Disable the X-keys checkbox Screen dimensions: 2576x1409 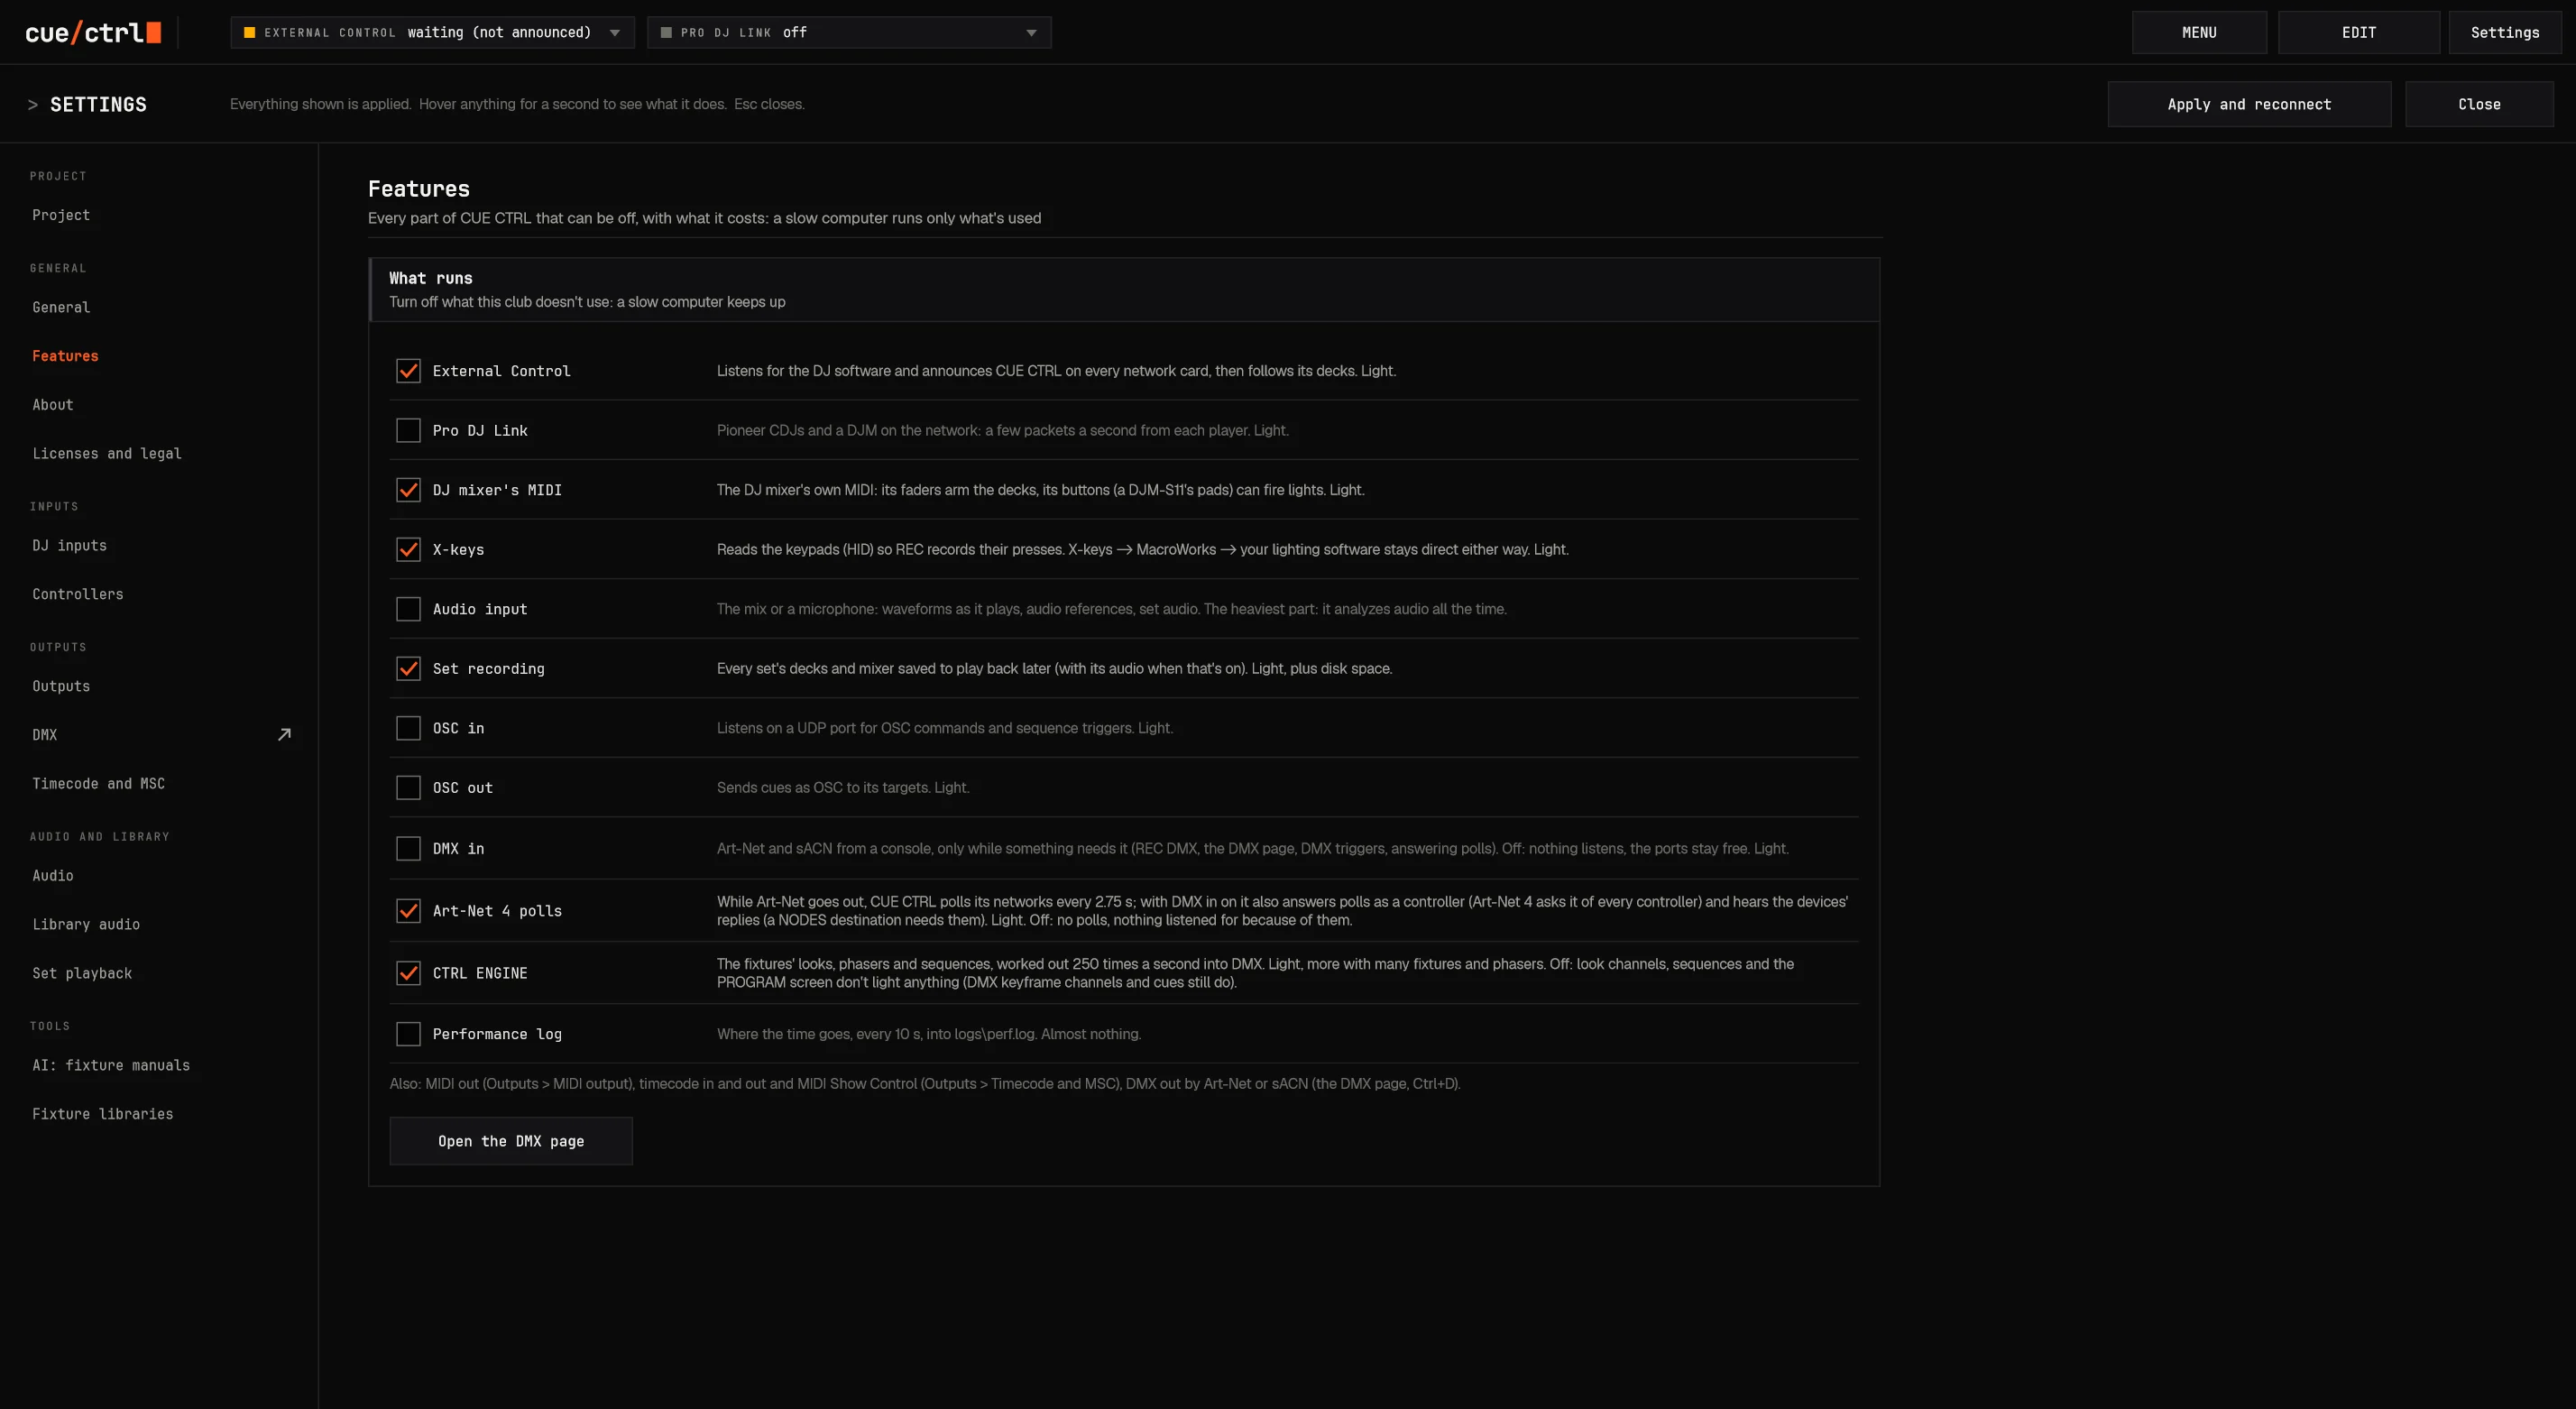(x=408, y=549)
